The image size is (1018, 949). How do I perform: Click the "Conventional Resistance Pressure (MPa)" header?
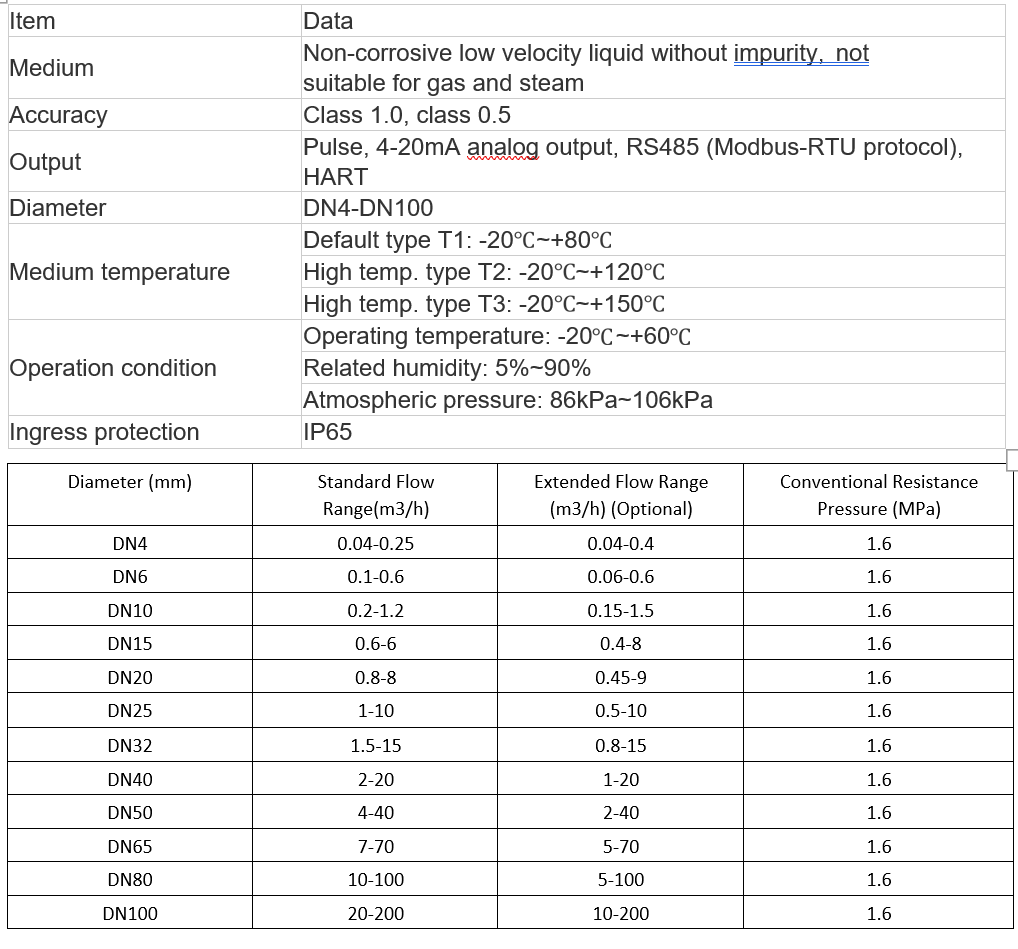878,494
